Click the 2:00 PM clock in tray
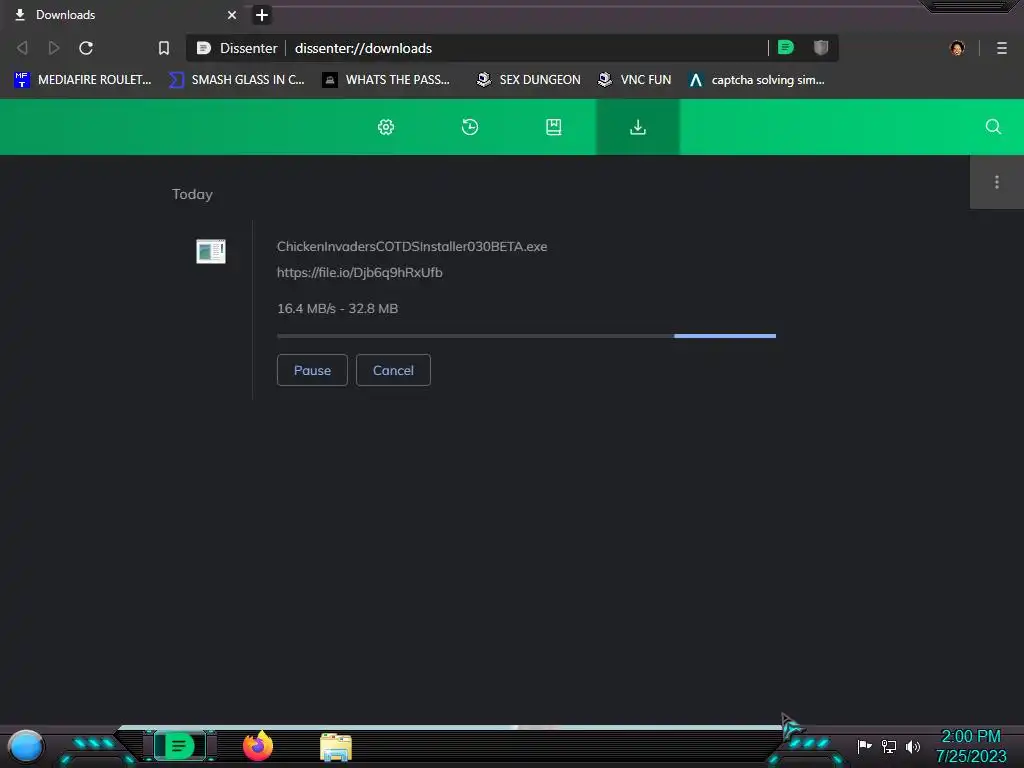Image resolution: width=1024 pixels, height=768 pixels. 971,736
